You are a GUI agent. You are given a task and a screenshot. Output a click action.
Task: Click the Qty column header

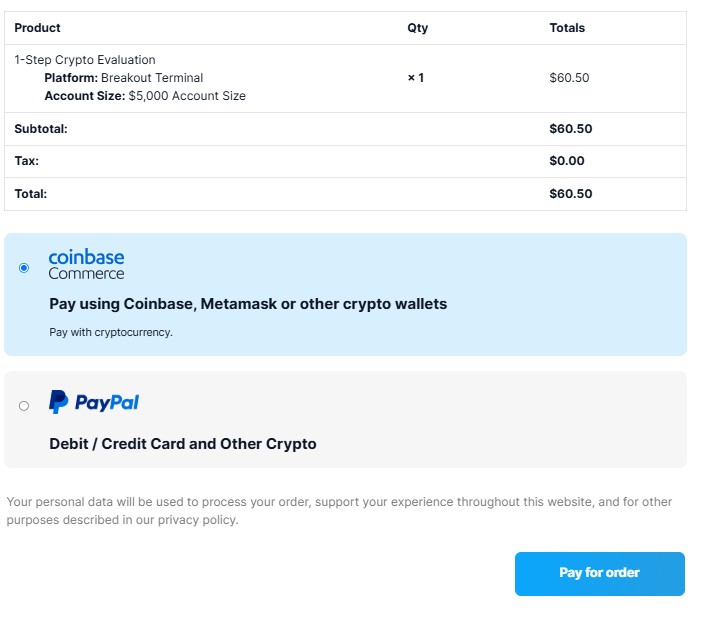pos(417,28)
